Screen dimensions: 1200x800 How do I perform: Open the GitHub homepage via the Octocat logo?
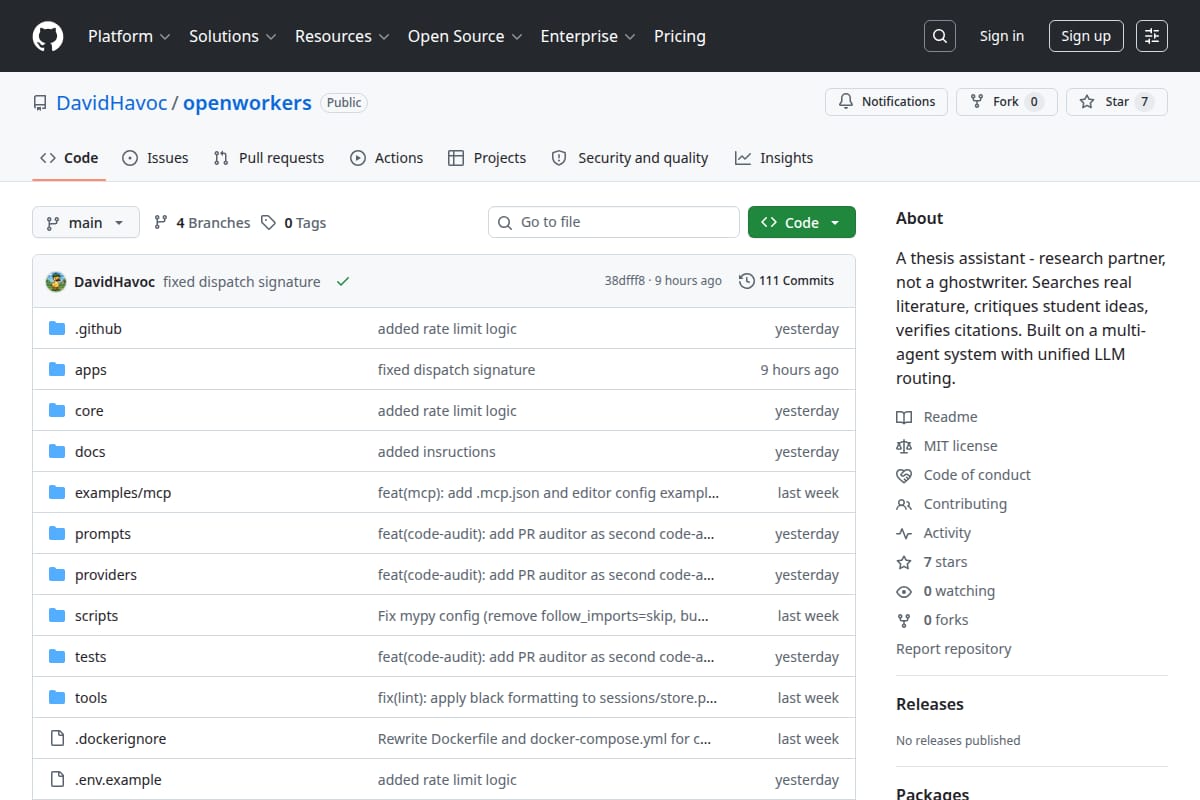click(x=48, y=36)
